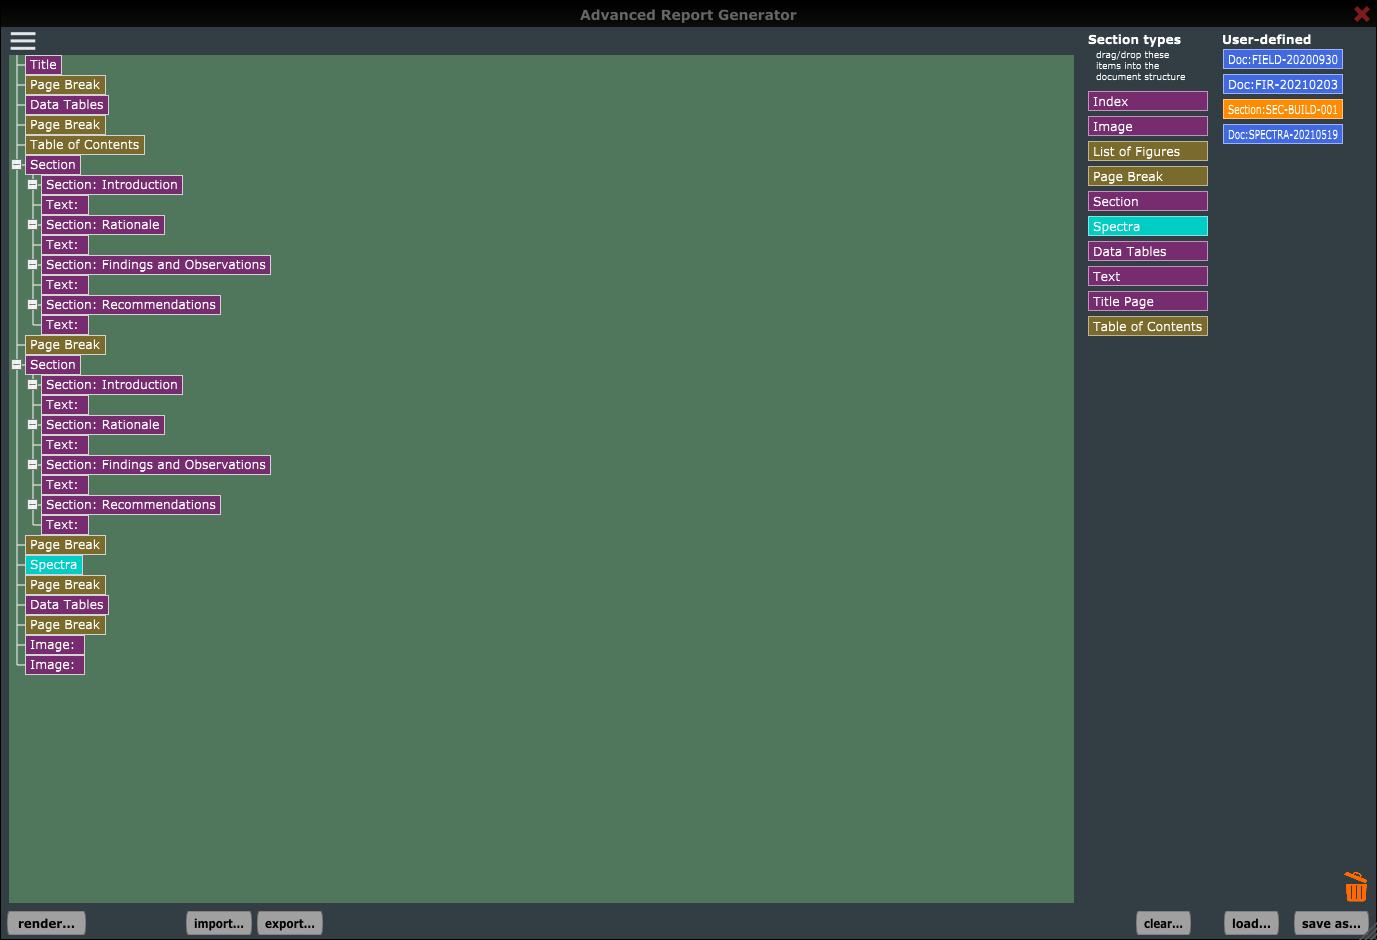Click the render... button
This screenshot has height=940, width=1377.
[x=46, y=923]
